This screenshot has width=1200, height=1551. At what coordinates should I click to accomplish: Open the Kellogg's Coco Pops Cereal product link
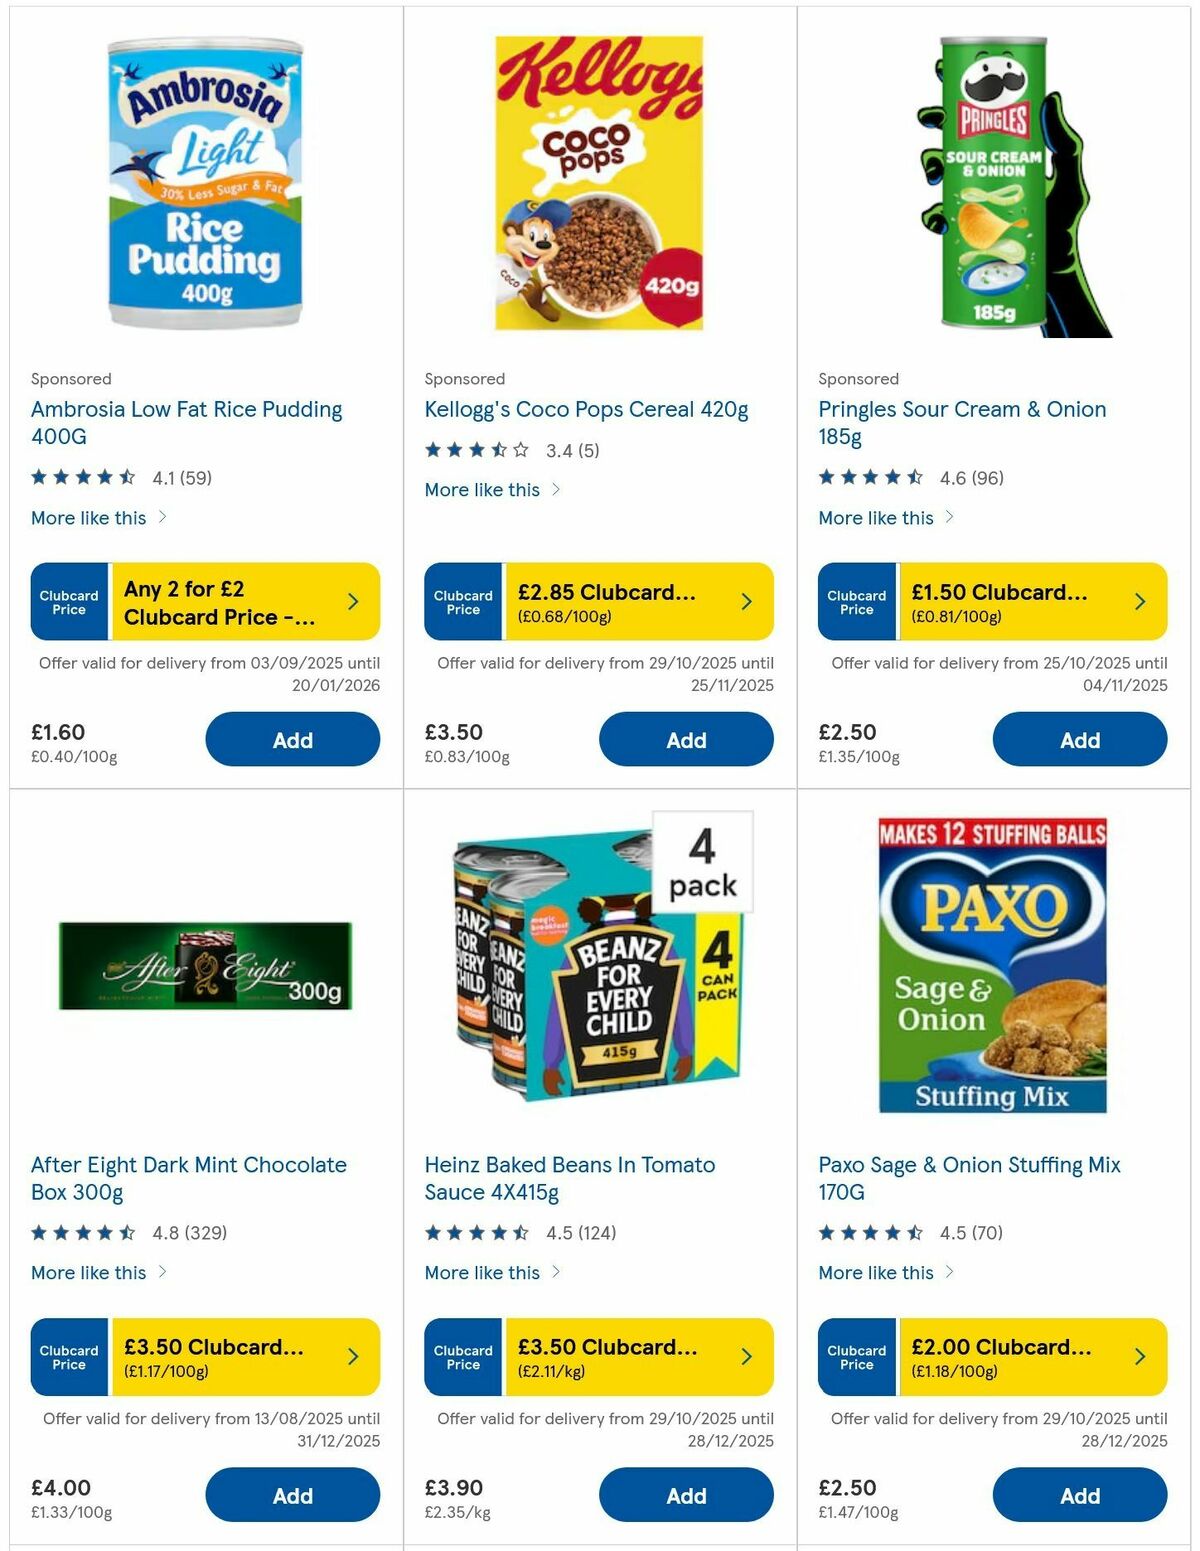tap(583, 409)
